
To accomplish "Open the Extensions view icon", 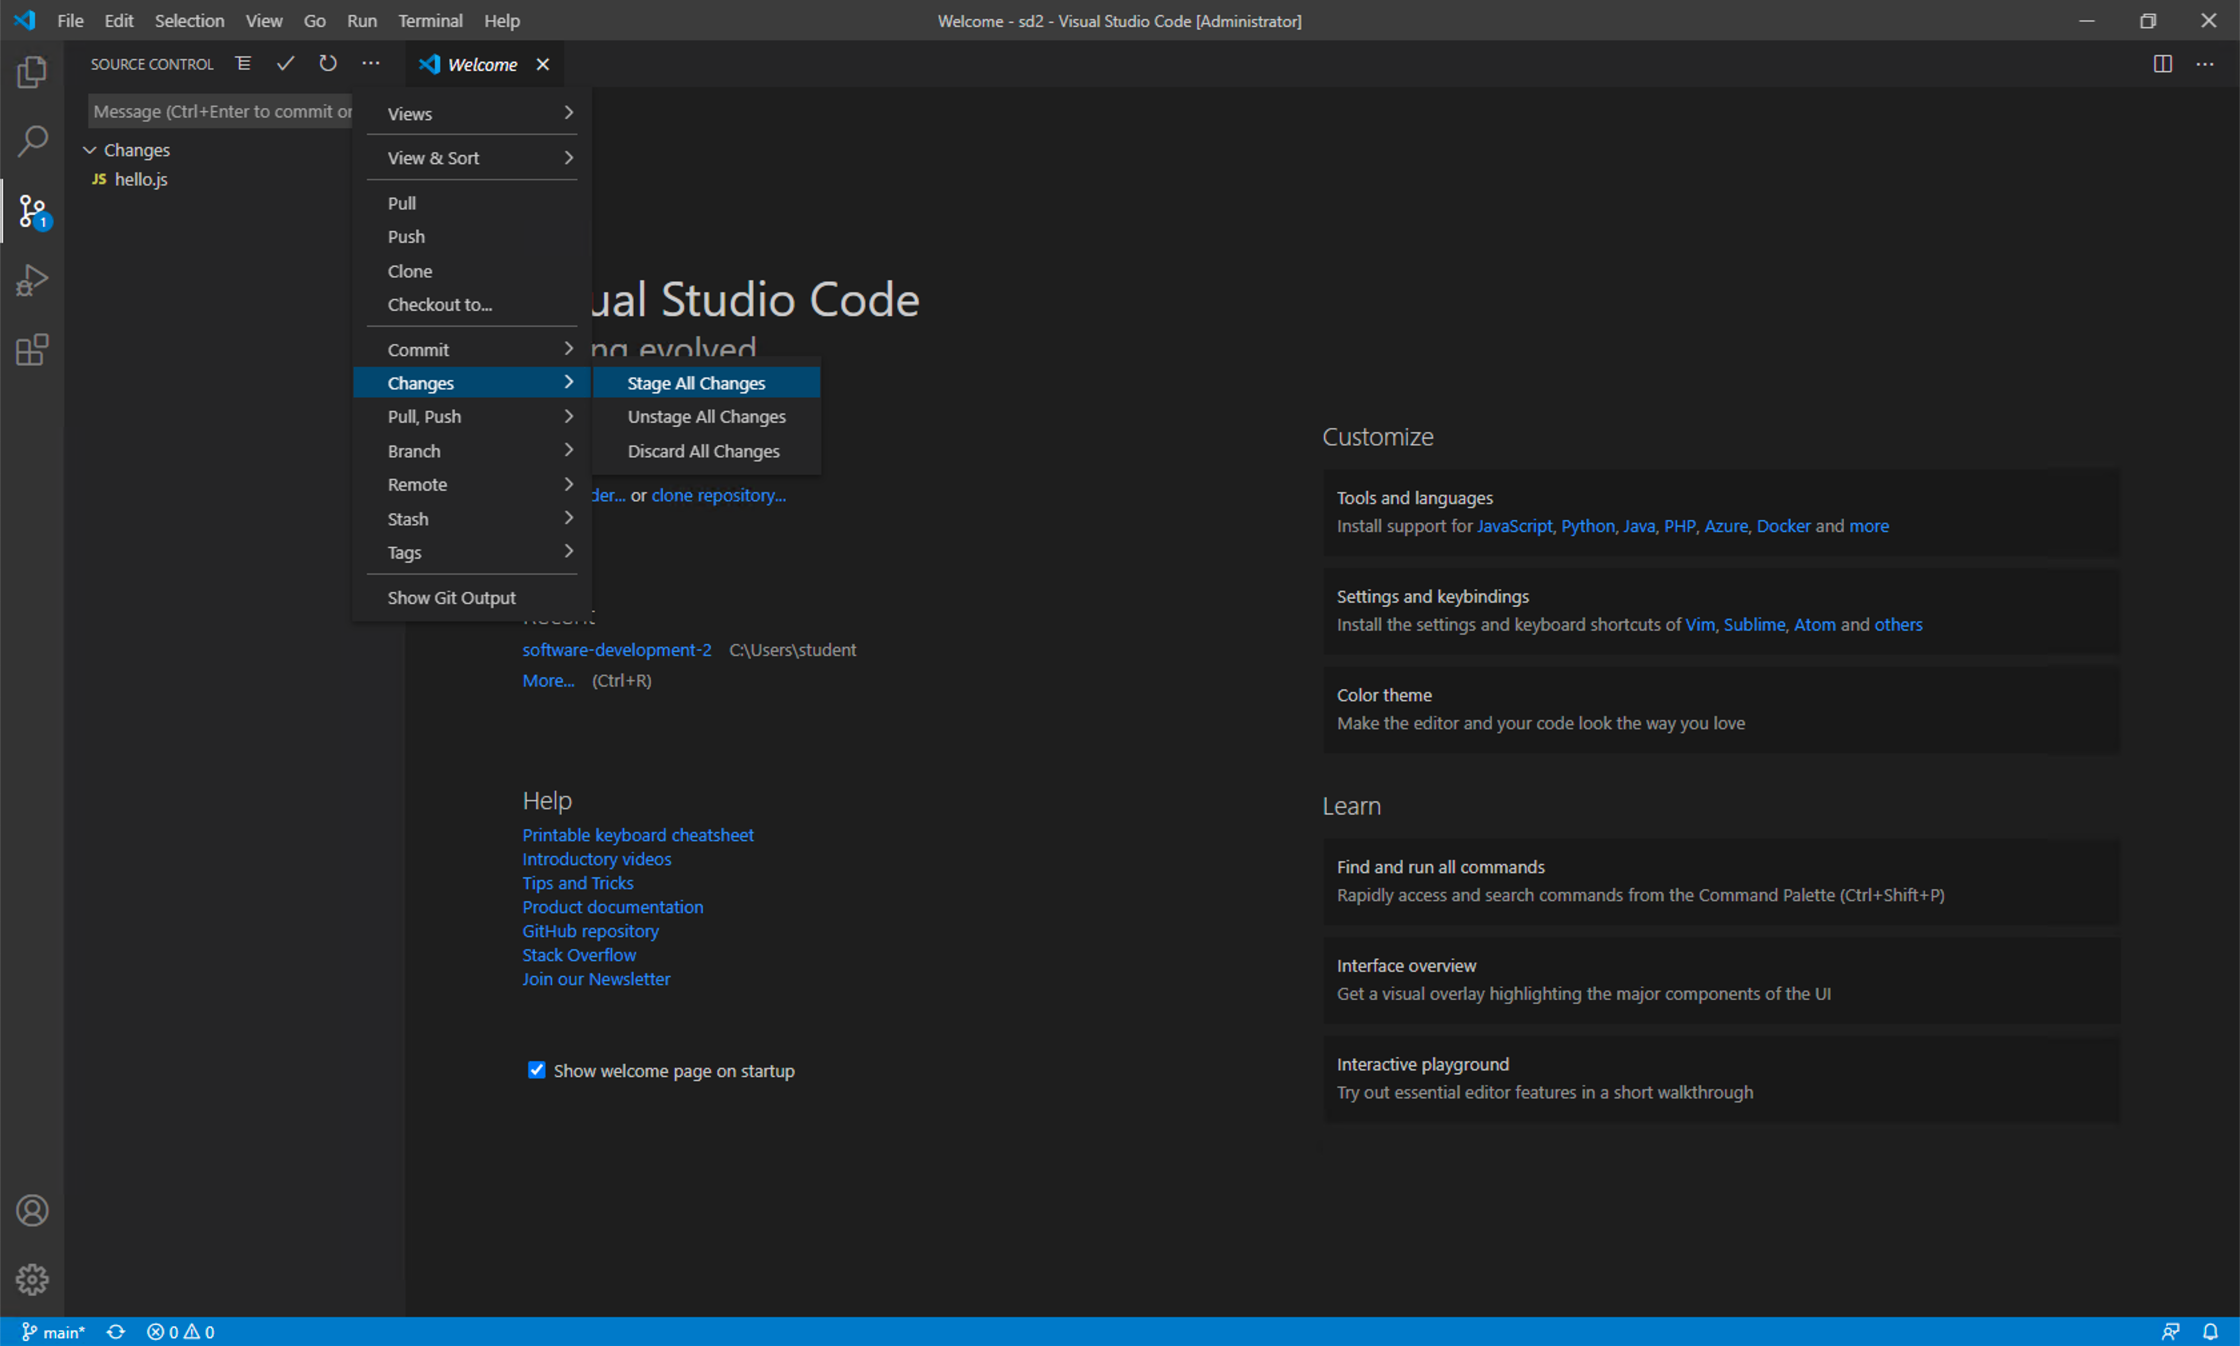I will pos(32,350).
